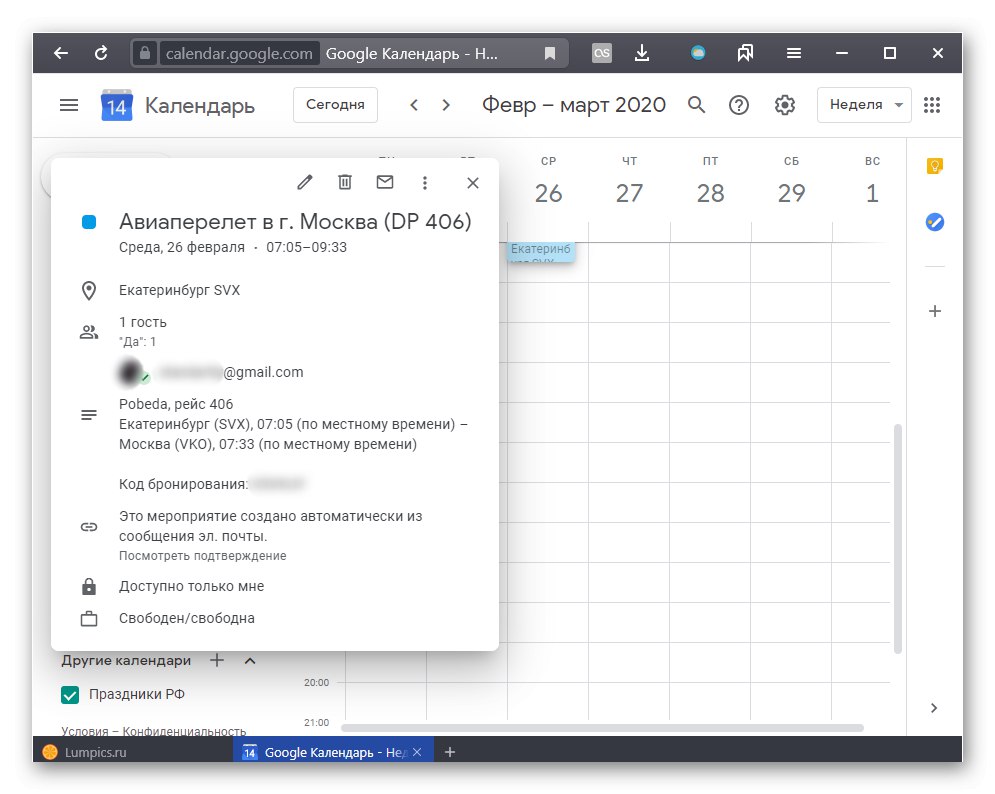Close the Google Календарь tab
This screenshot has height=794, width=995.
[x=417, y=752]
